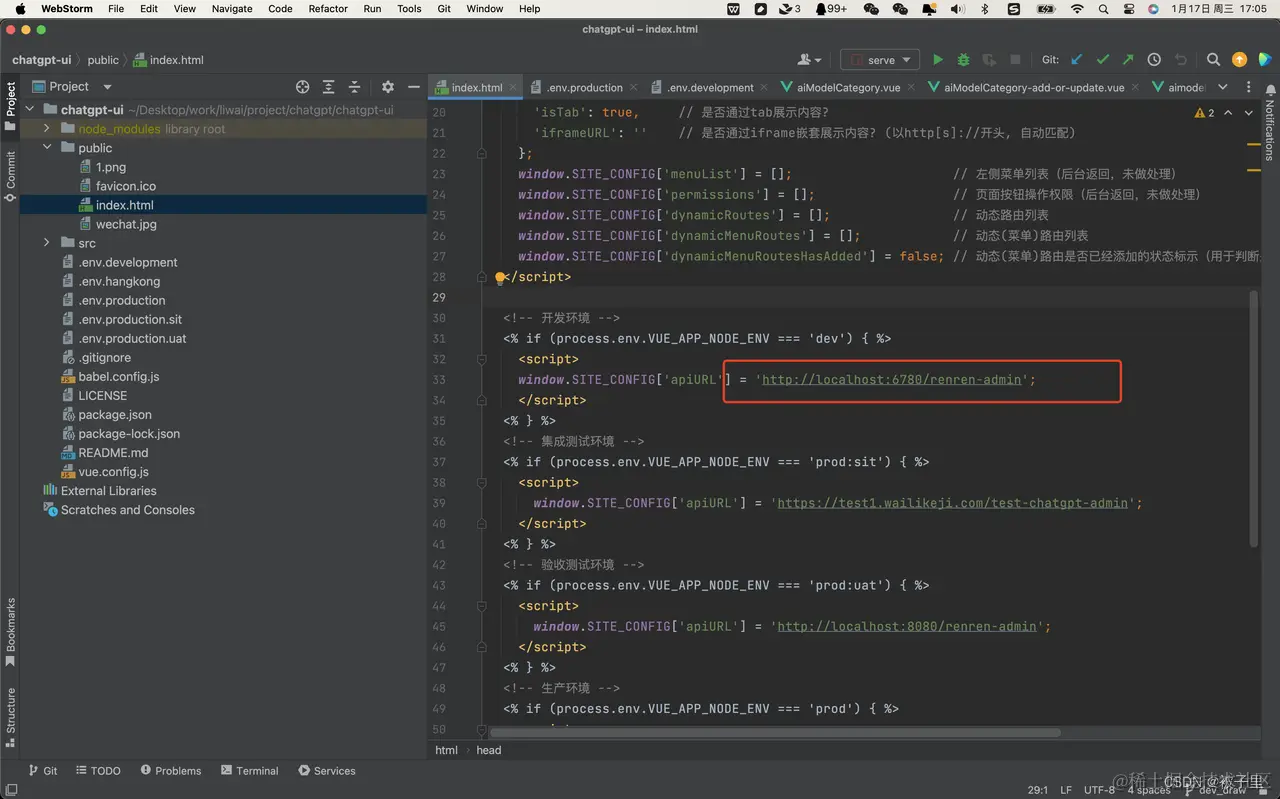Screen dimensions: 1280x799
Task: Toggle the Project side tool window button
Action: (x=10, y=106)
